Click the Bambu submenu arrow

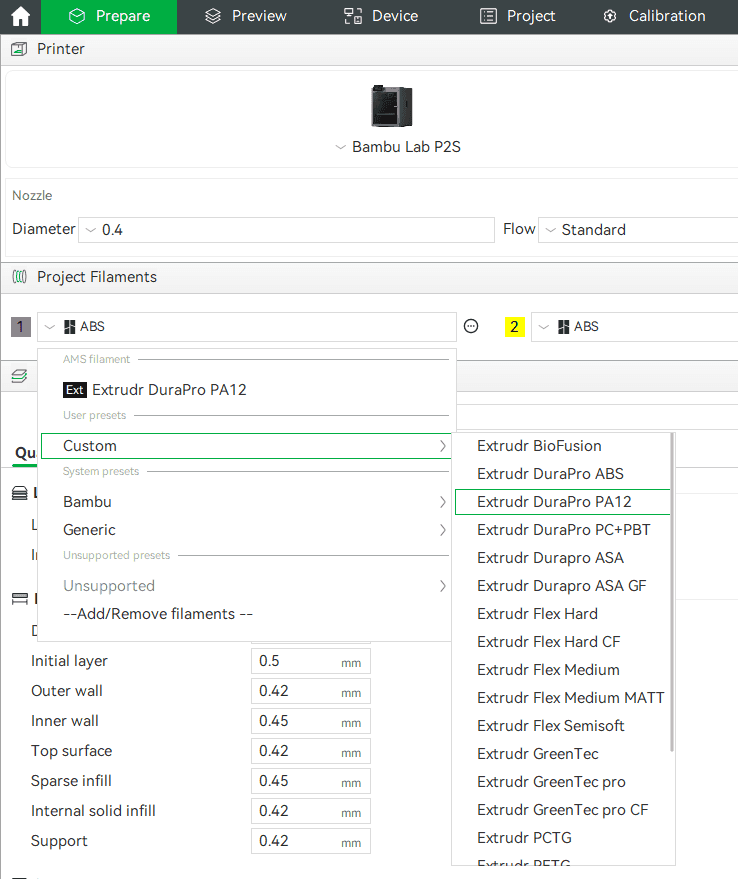click(x=442, y=502)
